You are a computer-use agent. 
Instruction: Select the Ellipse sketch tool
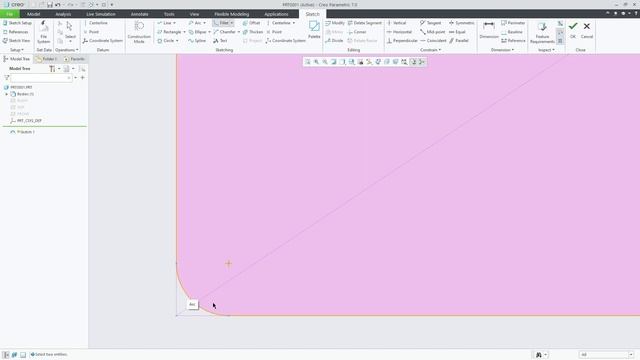(198, 32)
